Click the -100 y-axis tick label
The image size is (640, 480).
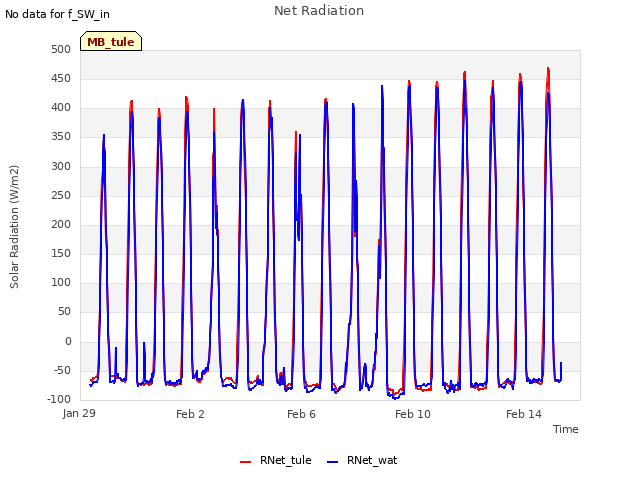[x=59, y=399]
